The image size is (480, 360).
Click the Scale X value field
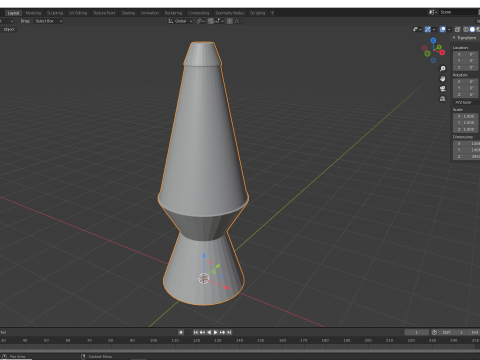(466, 116)
